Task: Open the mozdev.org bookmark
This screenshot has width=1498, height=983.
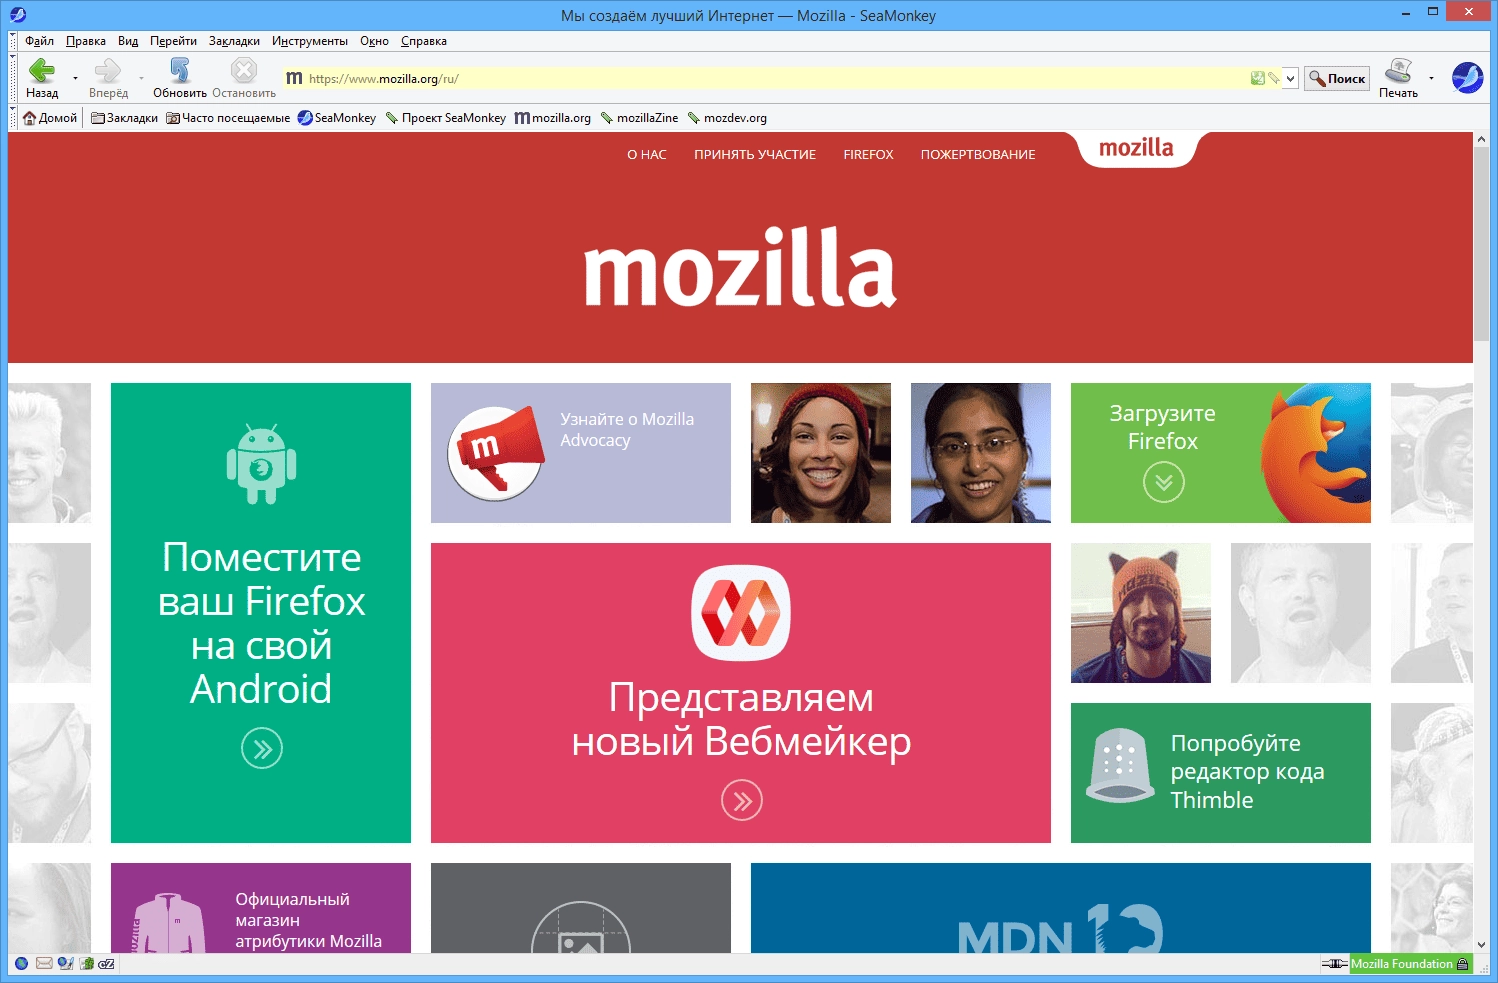Action: [727, 118]
